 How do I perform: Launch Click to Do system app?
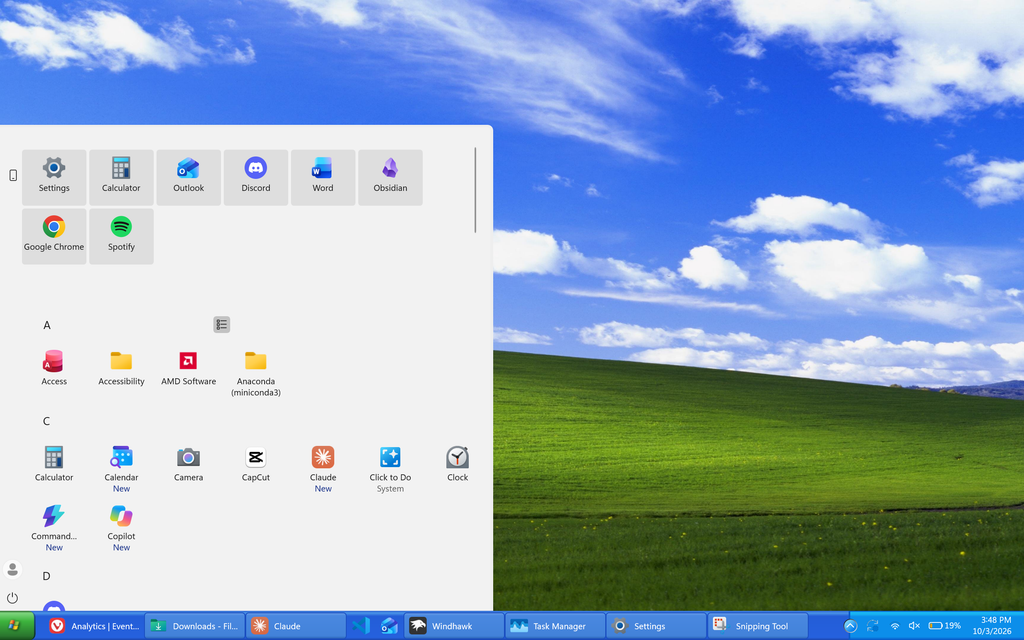click(391, 469)
